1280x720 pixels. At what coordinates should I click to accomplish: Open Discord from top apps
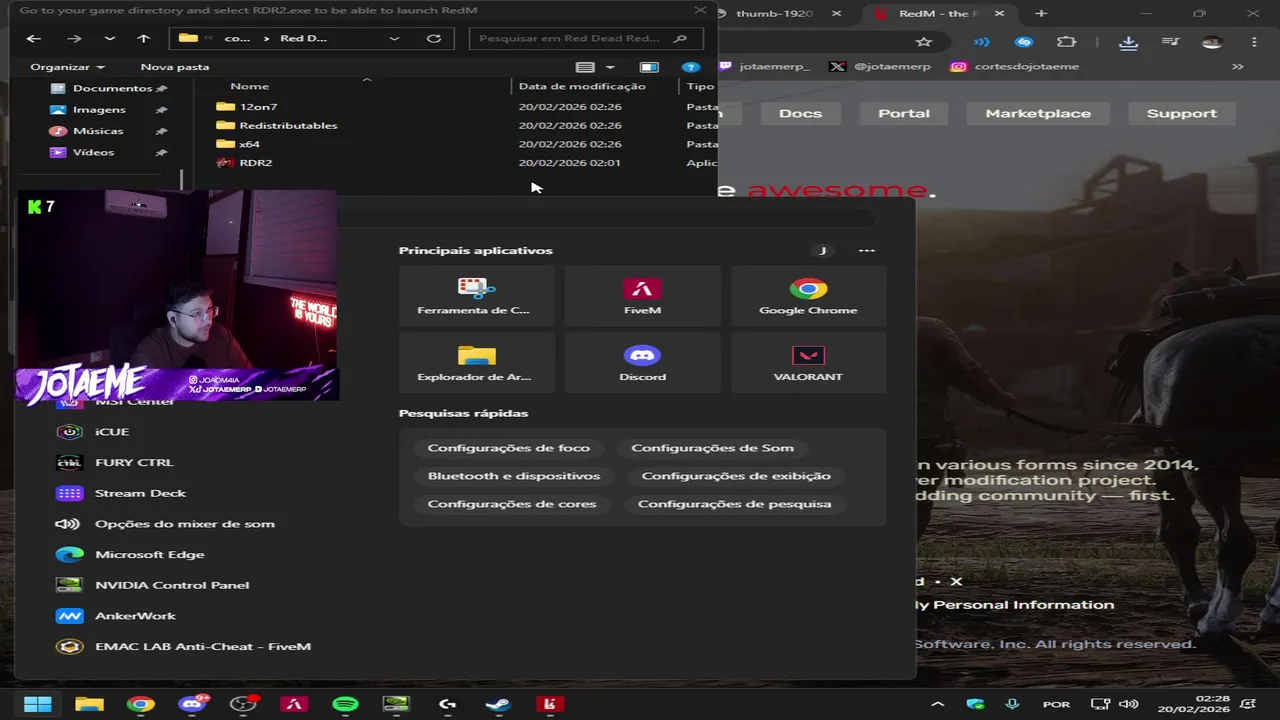point(642,363)
